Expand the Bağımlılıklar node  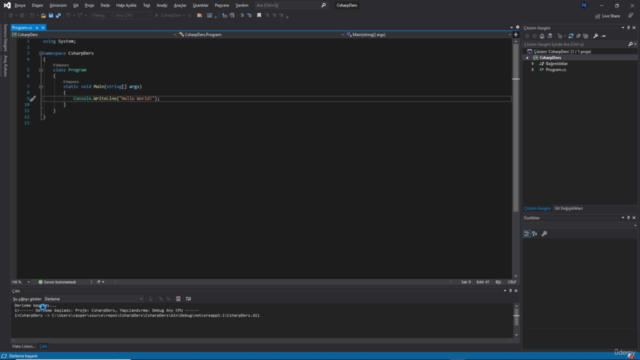point(533,64)
